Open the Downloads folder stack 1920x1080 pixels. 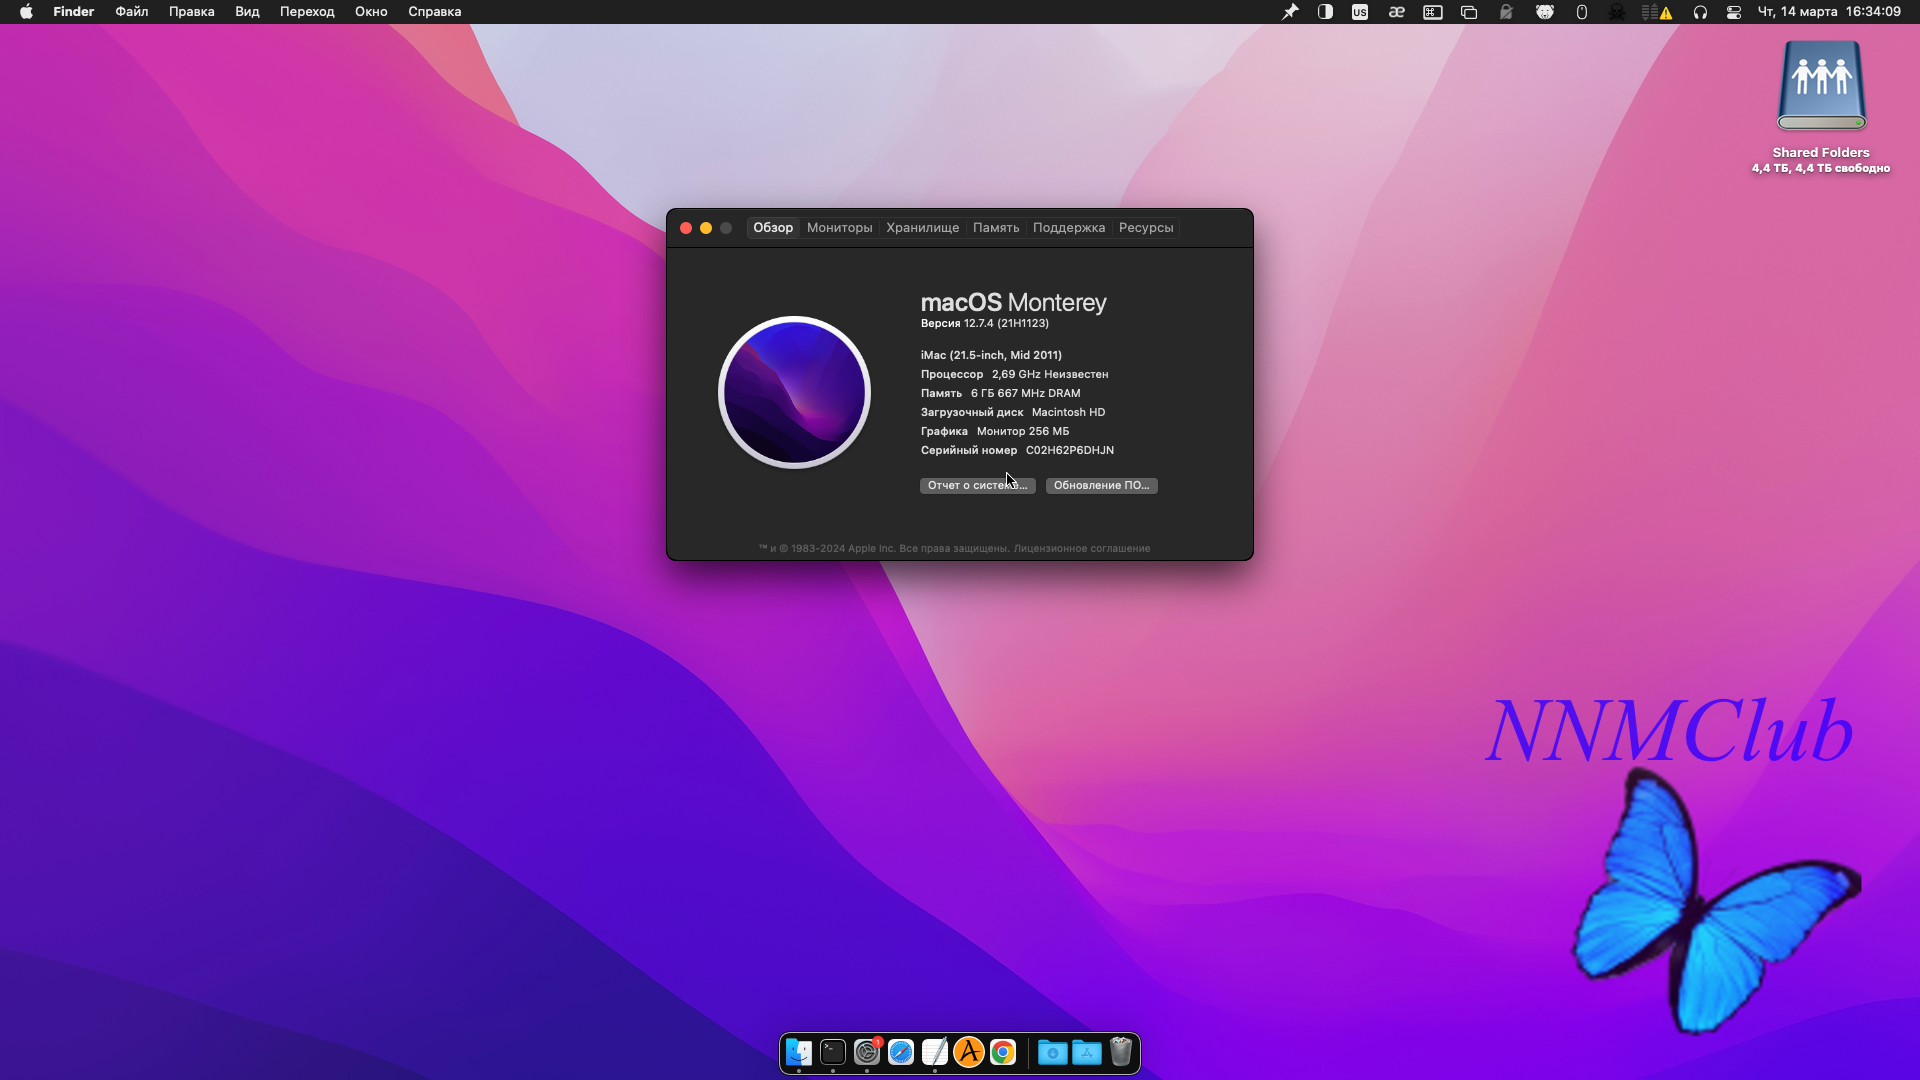[1052, 1052]
